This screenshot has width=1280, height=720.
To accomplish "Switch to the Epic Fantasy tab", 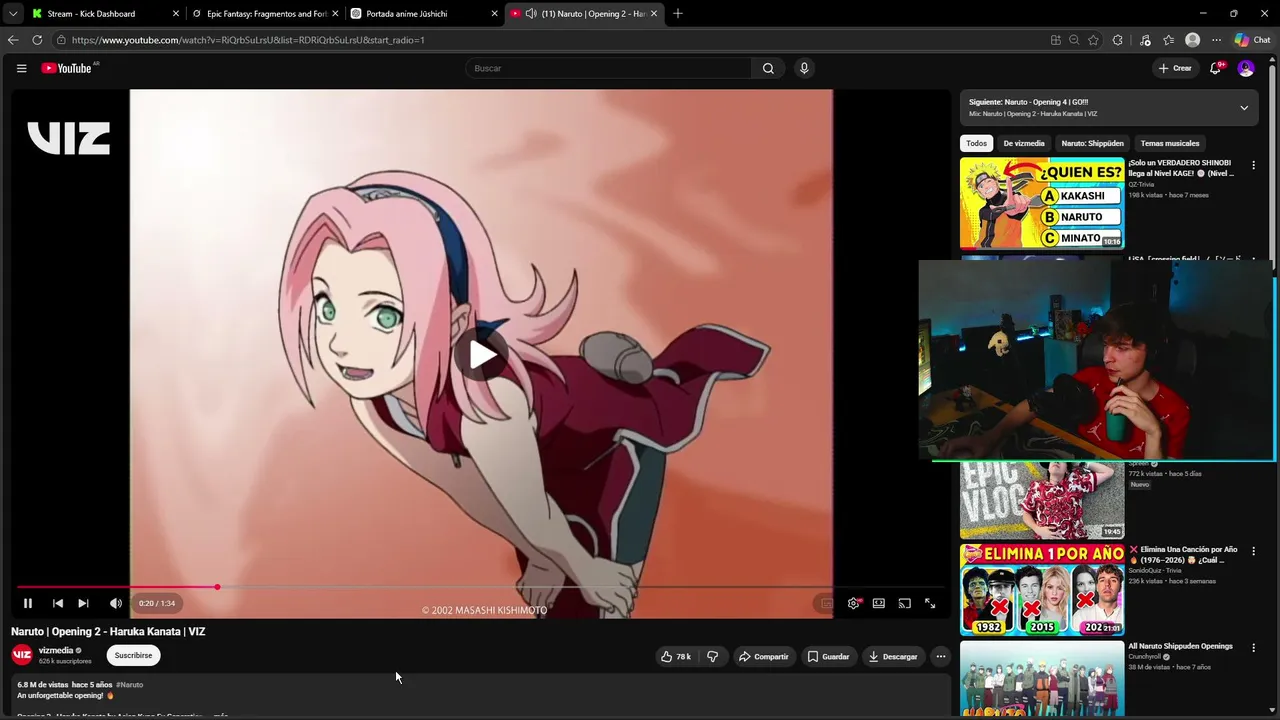I will 265,14.
